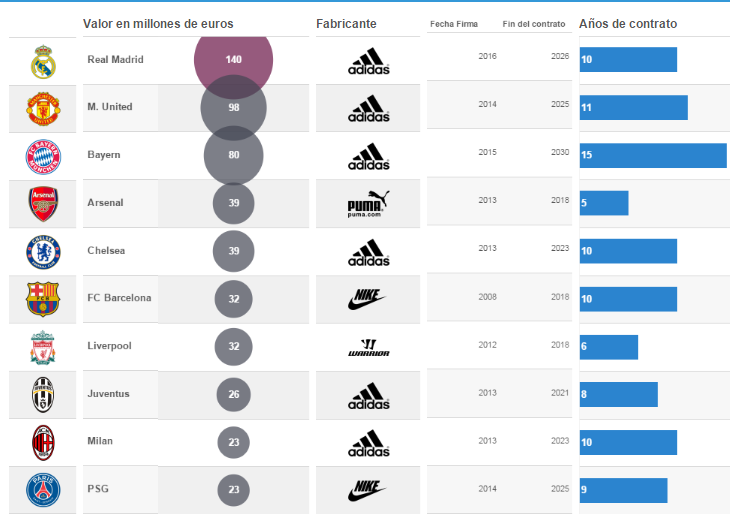Screen dimensions: 730x516
Task: Click the Fabricante column header
Action: pos(346,23)
